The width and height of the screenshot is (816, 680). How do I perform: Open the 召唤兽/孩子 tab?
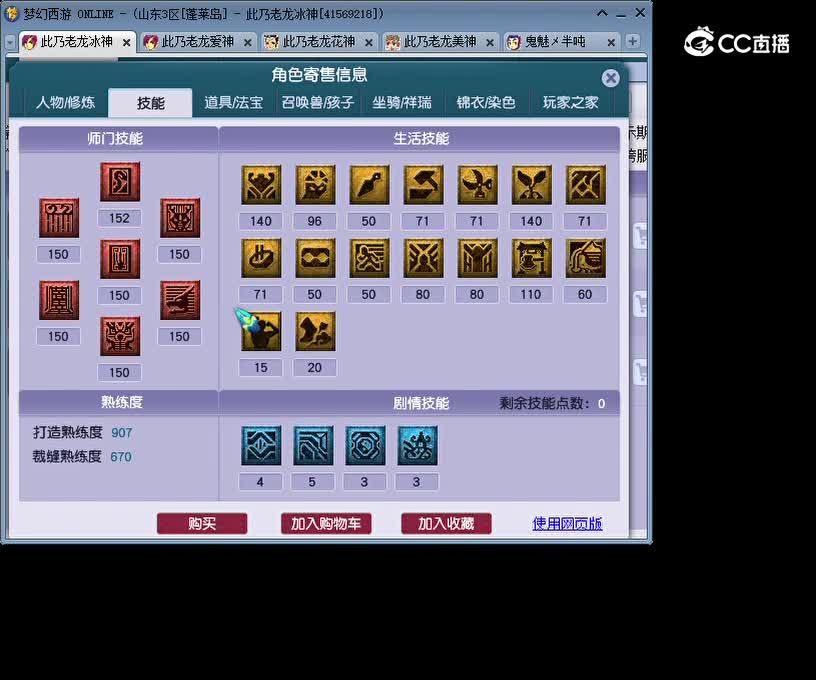coord(317,102)
